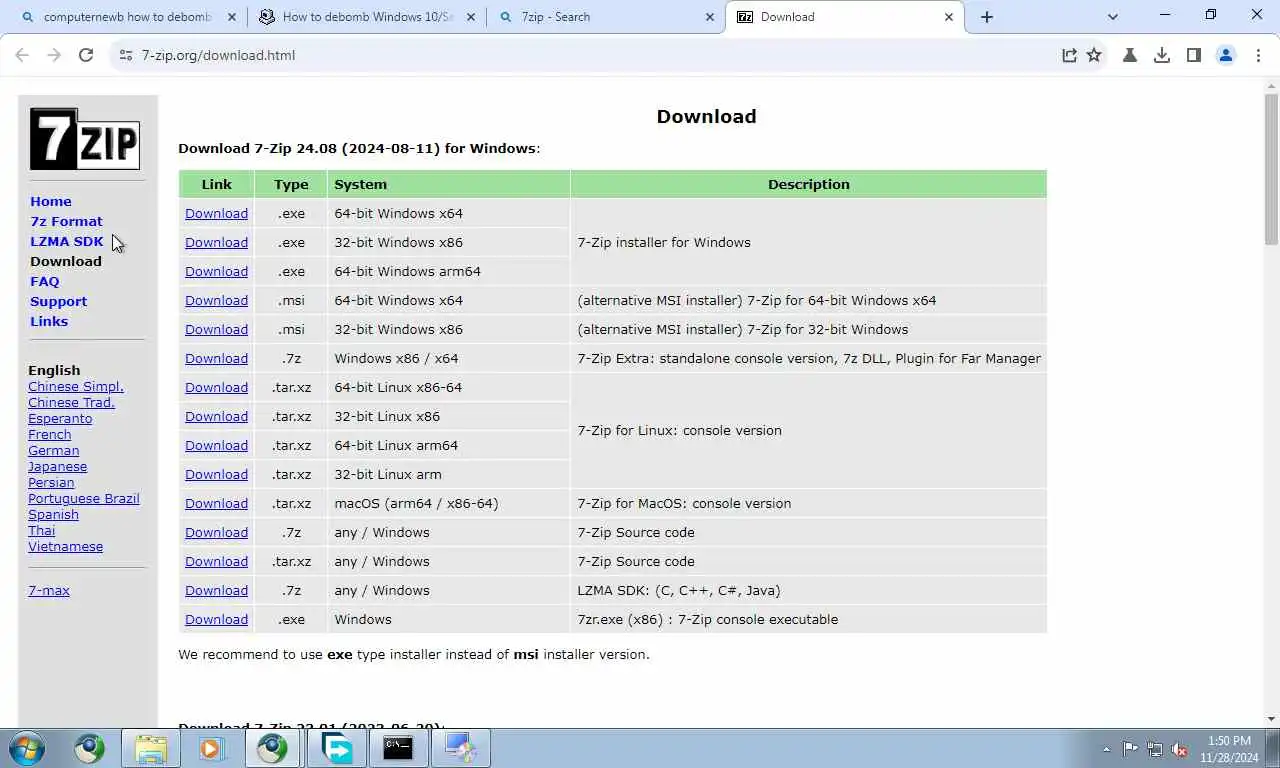Image resolution: width=1280 pixels, height=768 pixels.
Task: Download the 64-bit Windows arm64 installer
Action: pos(216,271)
